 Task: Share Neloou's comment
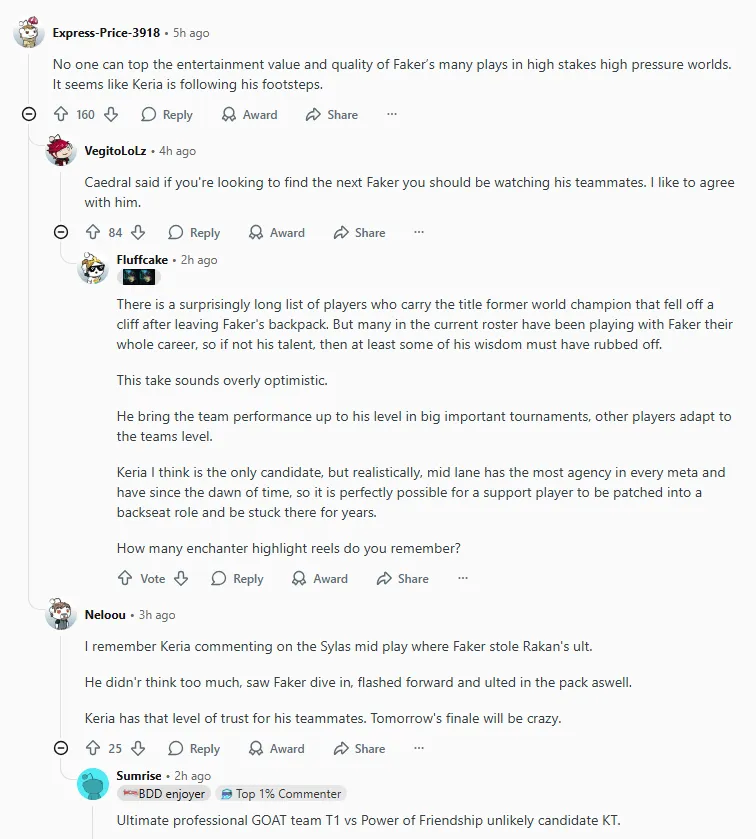359,748
